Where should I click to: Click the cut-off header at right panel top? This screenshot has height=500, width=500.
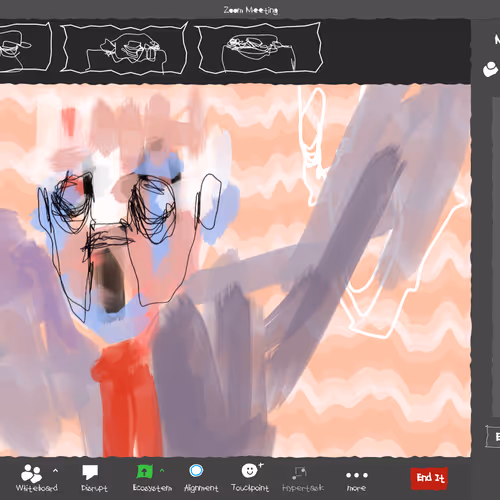click(497, 40)
